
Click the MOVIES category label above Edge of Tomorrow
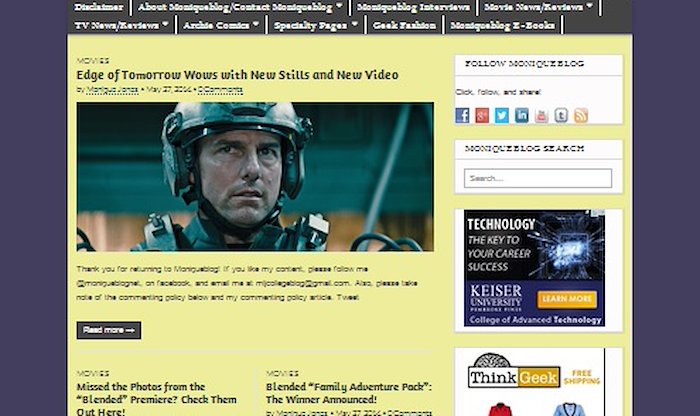pyautogui.click(x=93, y=61)
